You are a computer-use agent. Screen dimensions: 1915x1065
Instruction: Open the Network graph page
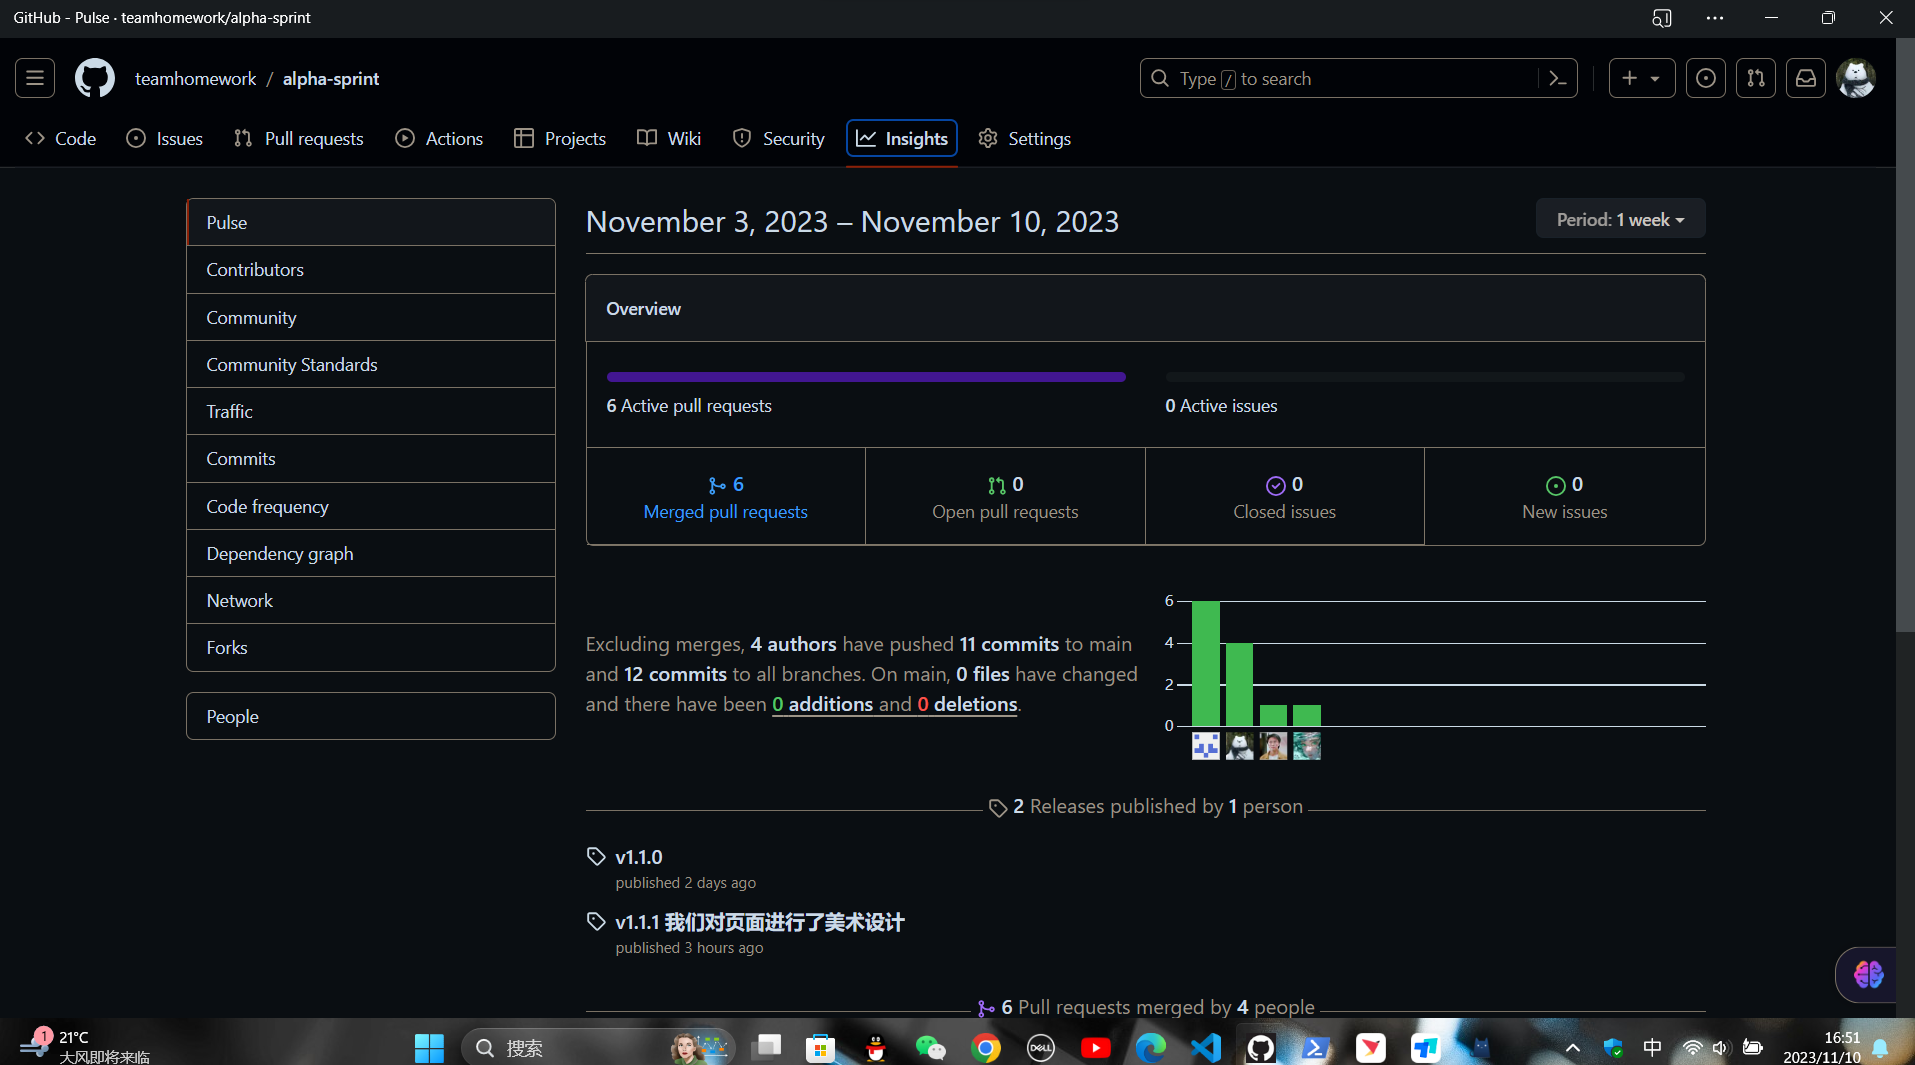[371, 600]
